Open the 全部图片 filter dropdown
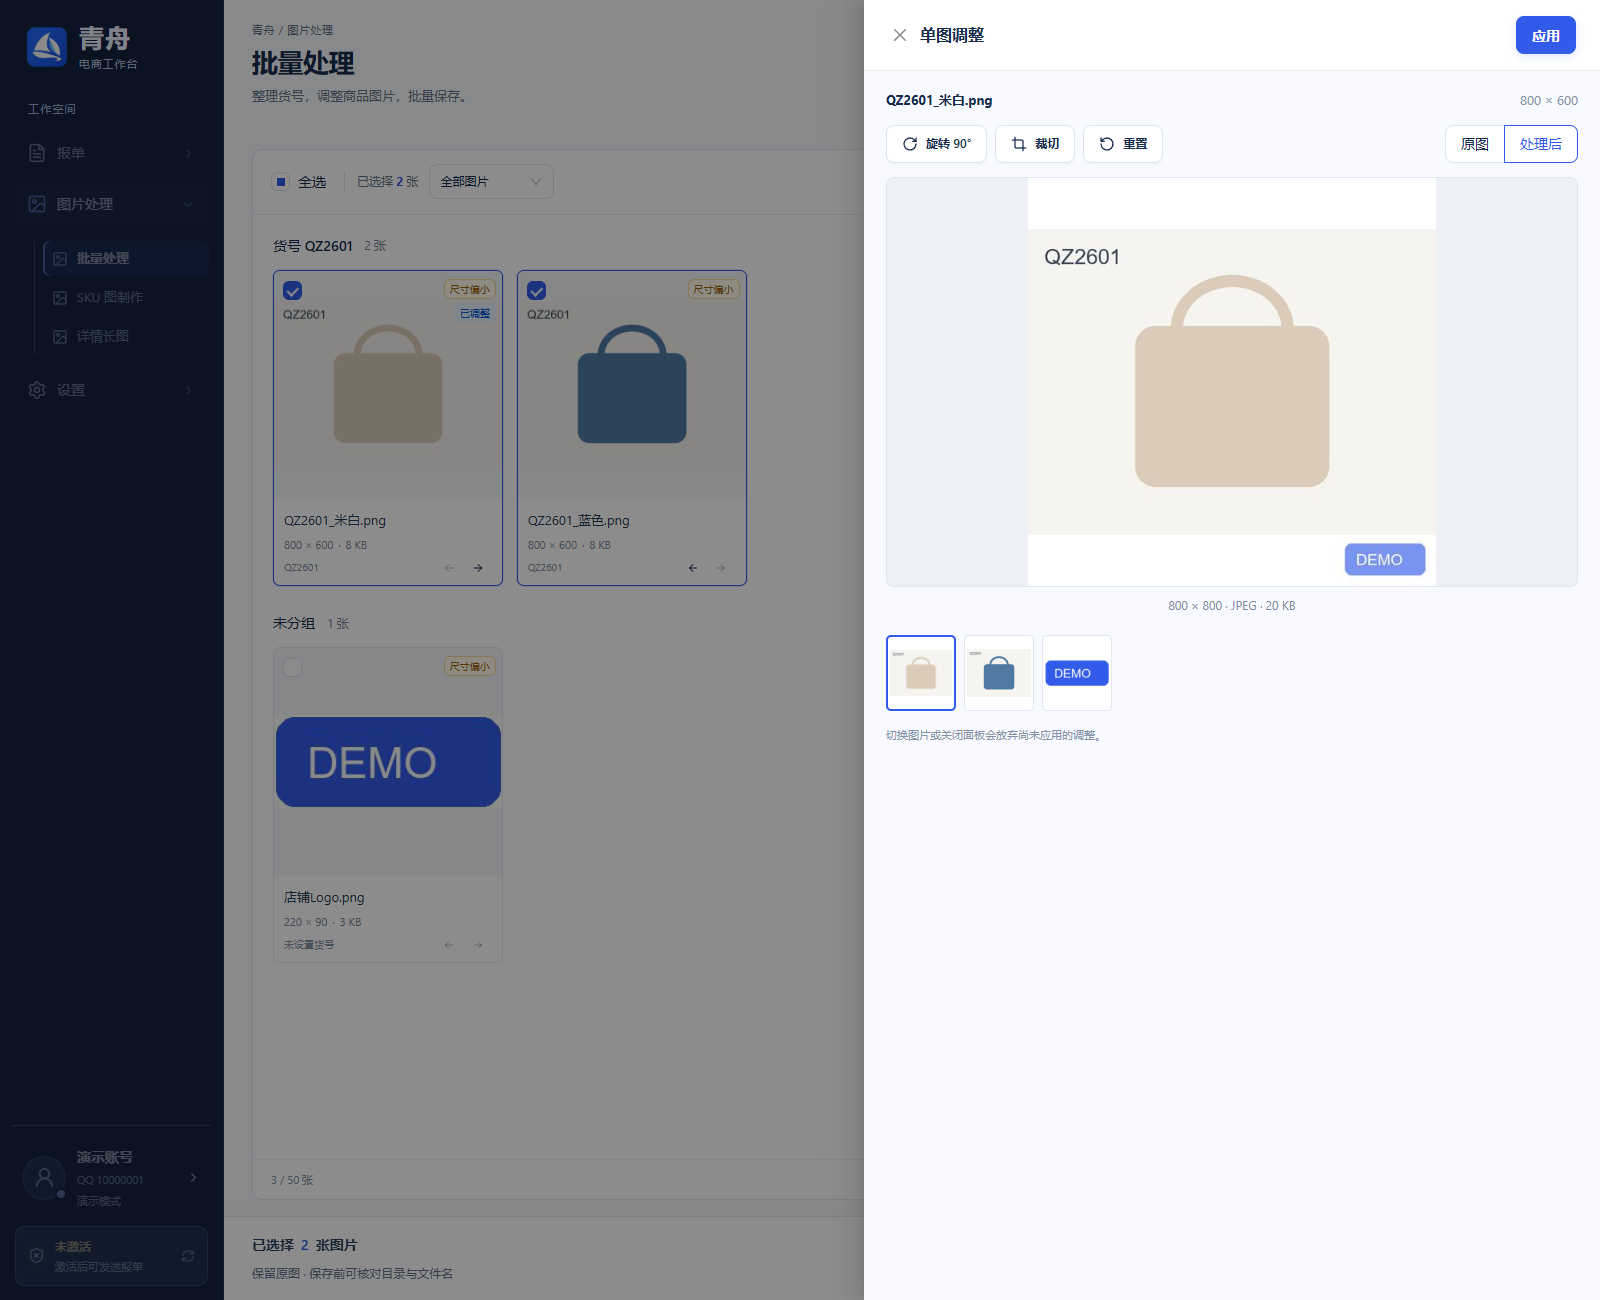The image size is (1600, 1300). point(491,182)
